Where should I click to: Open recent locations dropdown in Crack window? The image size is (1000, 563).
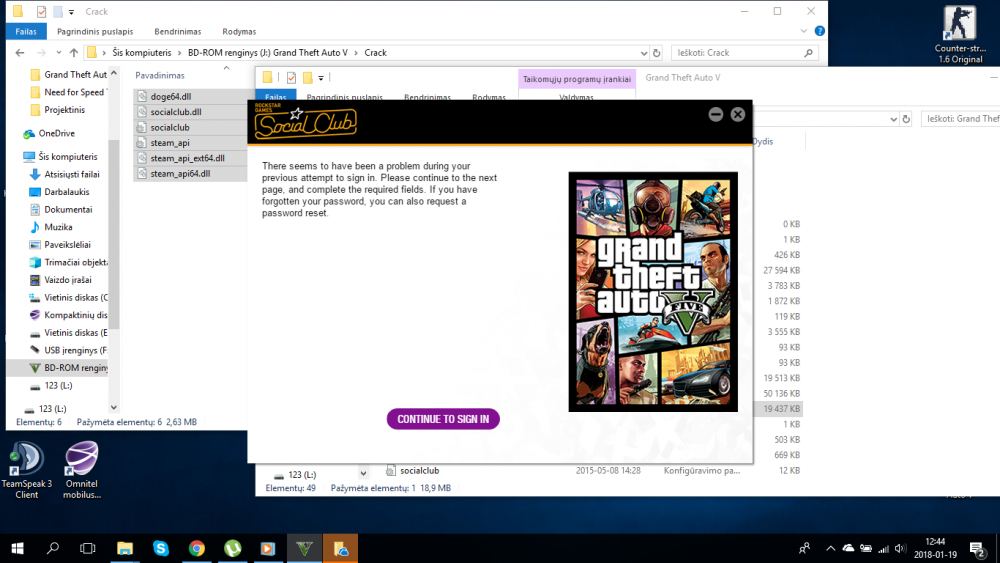click(59, 53)
